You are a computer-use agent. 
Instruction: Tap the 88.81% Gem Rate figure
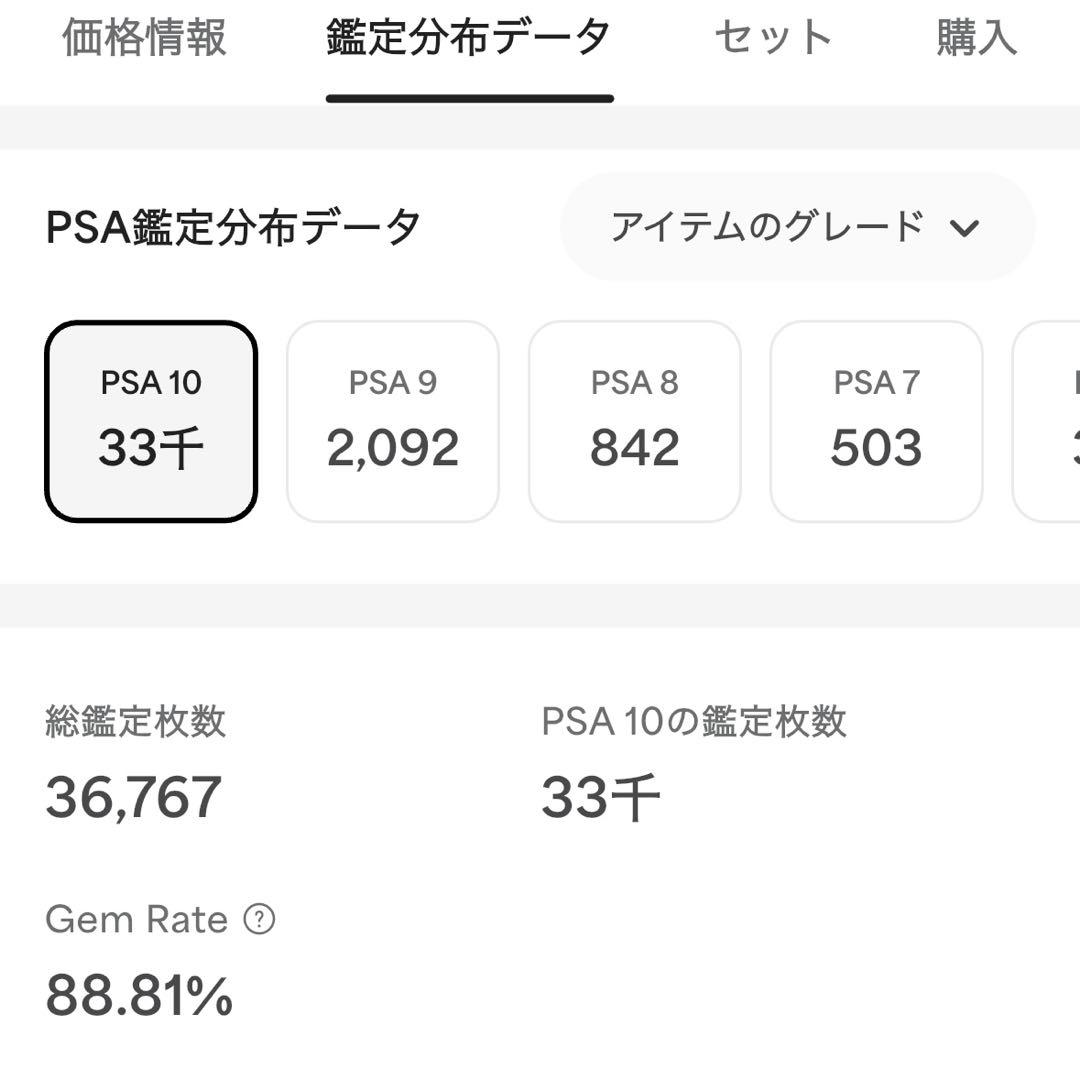tap(138, 995)
